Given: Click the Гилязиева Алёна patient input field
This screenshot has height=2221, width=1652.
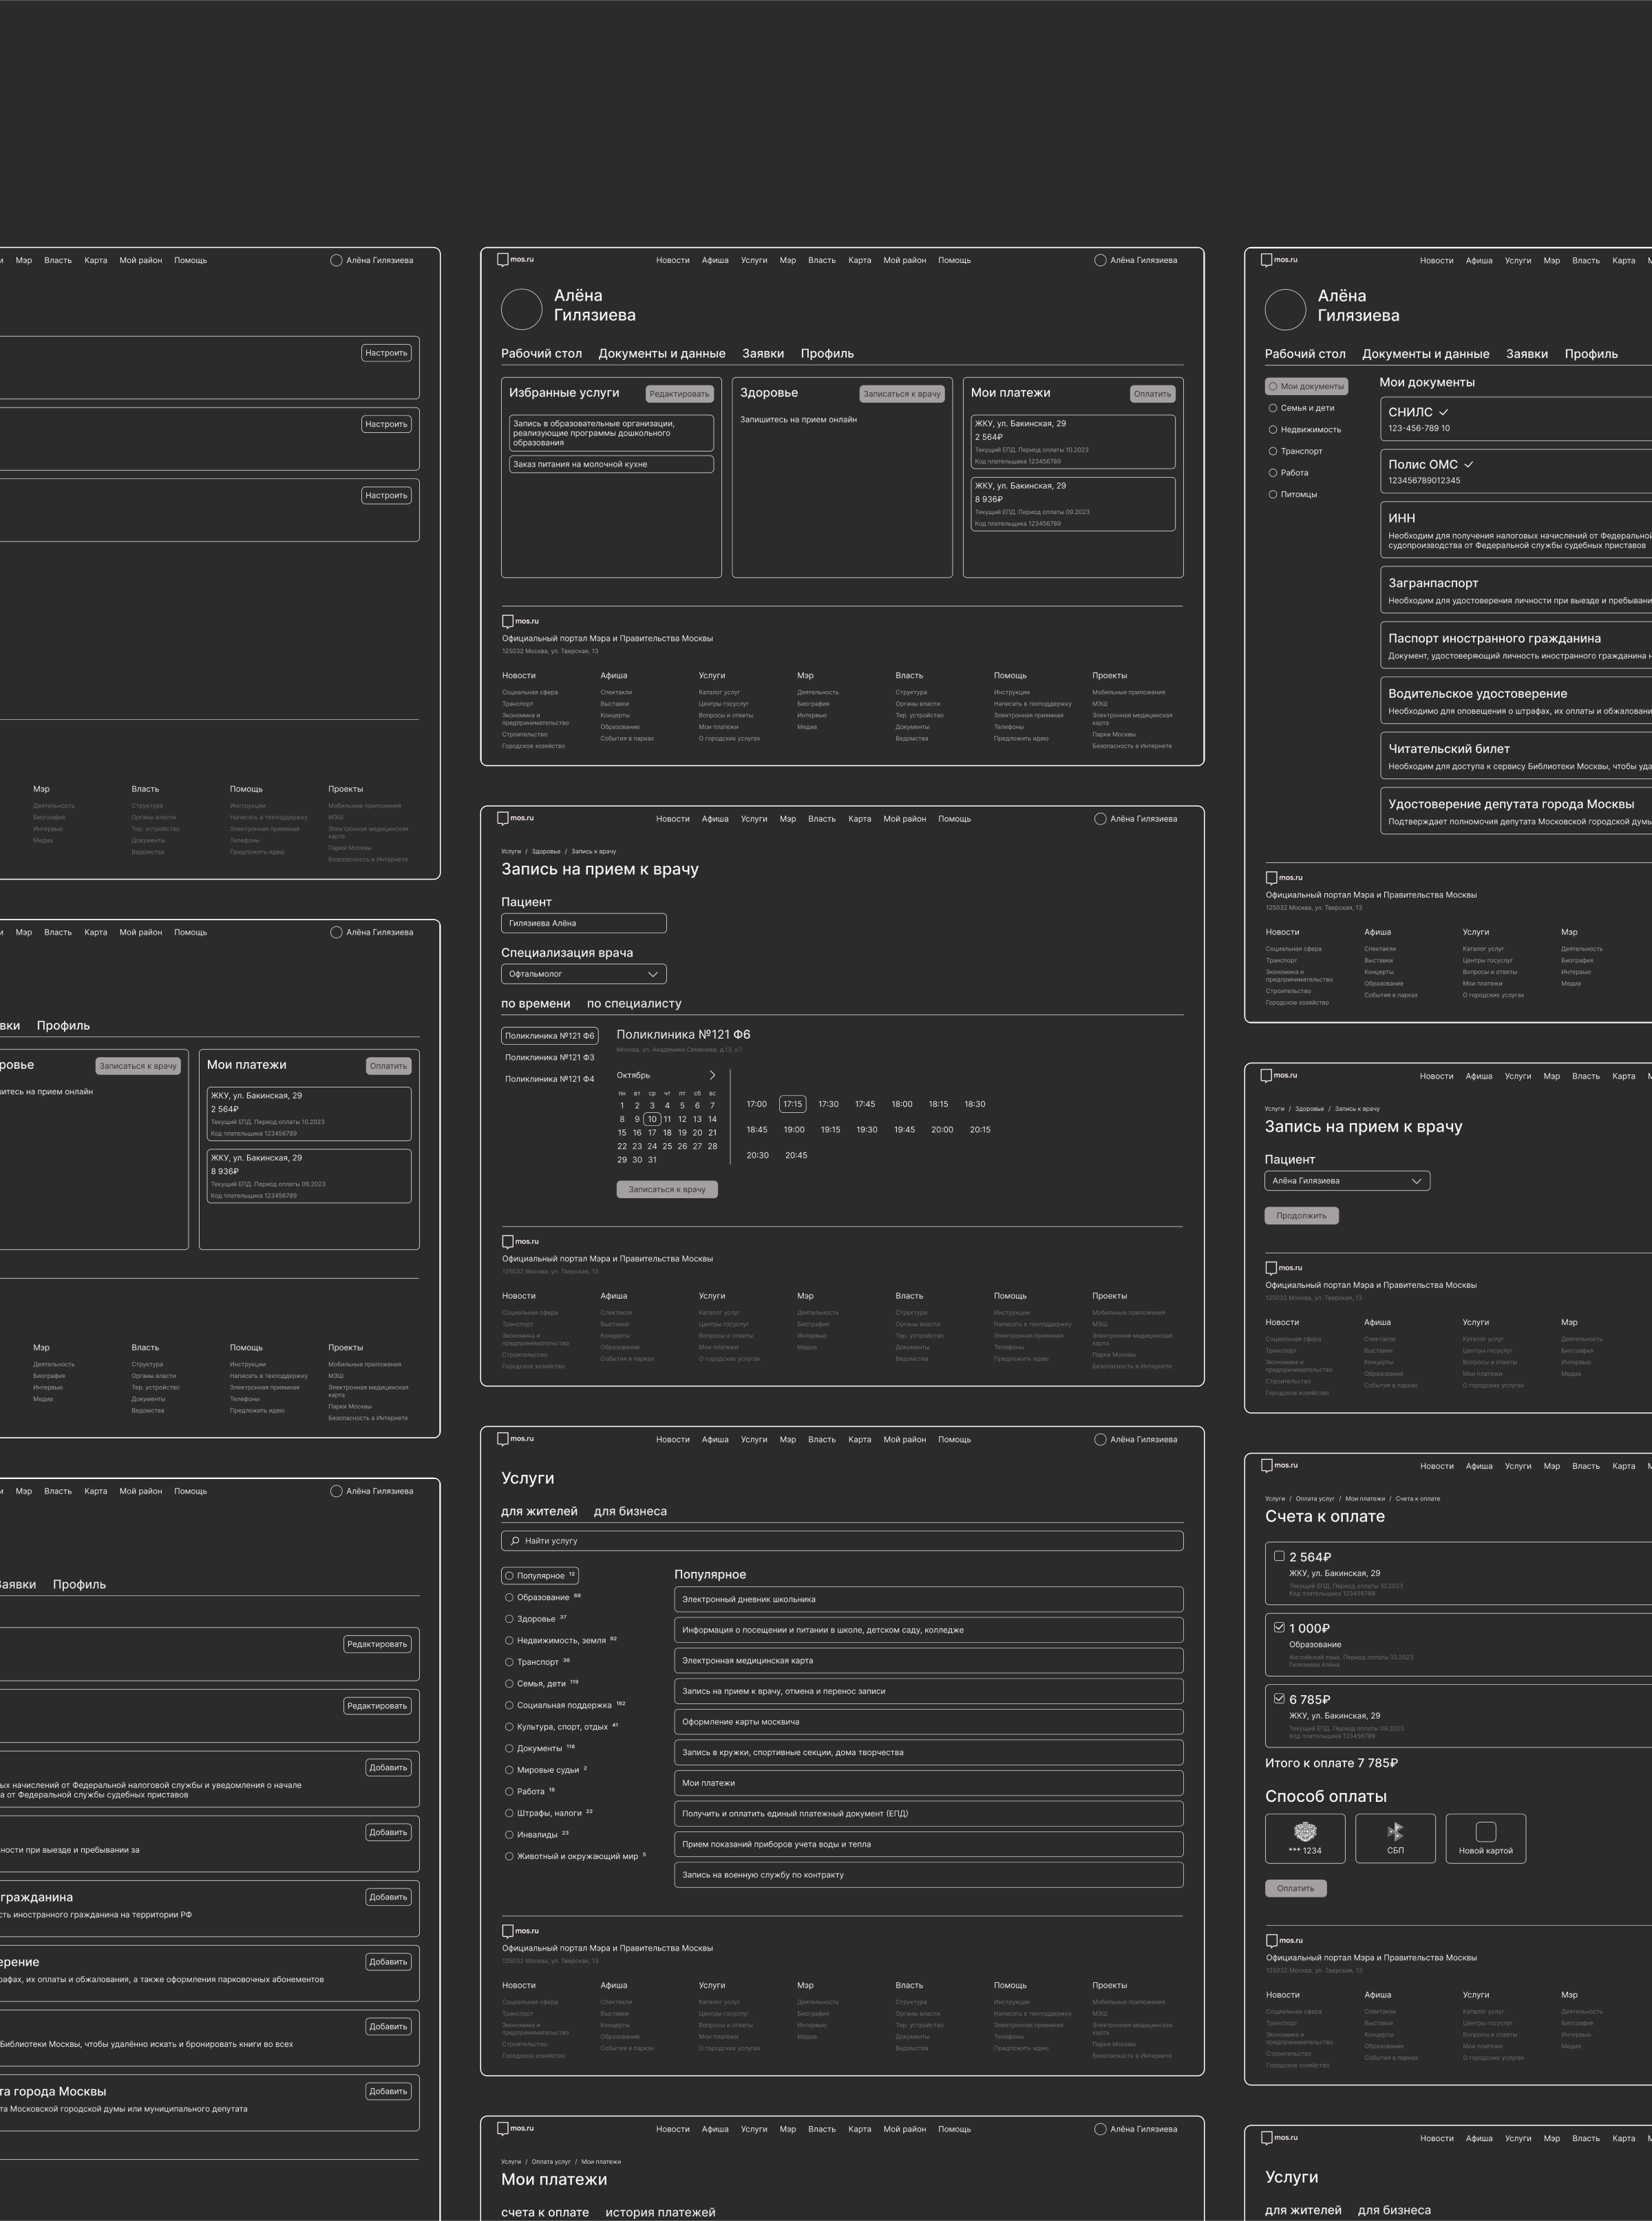Looking at the screenshot, I should pos(583,923).
